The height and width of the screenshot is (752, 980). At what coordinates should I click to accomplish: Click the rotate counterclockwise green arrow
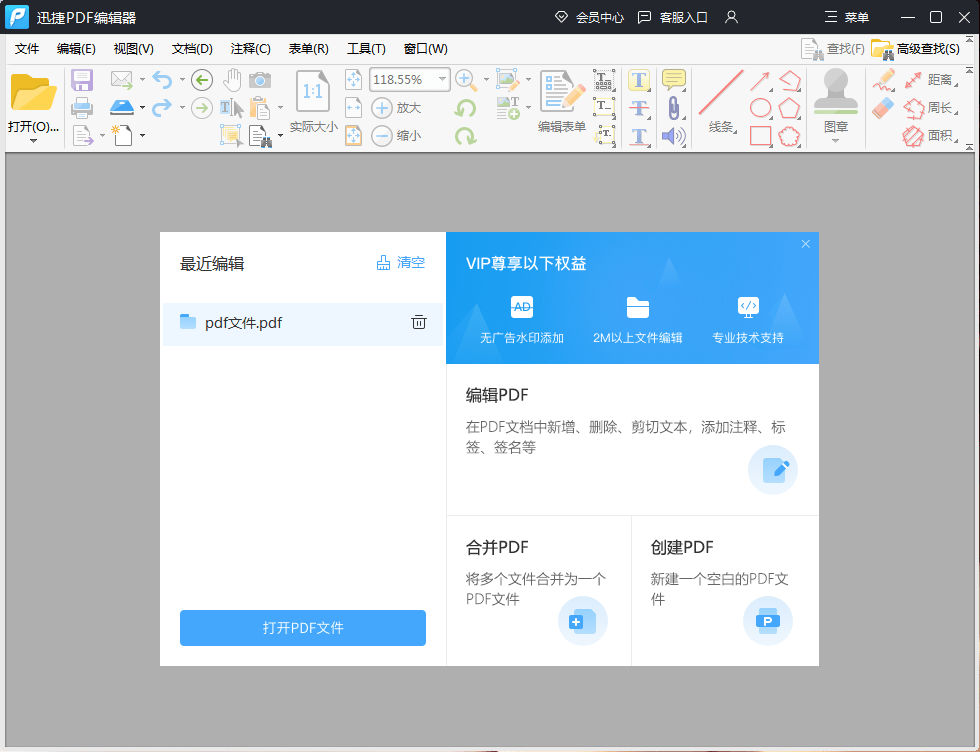click(x=466, y=108)
